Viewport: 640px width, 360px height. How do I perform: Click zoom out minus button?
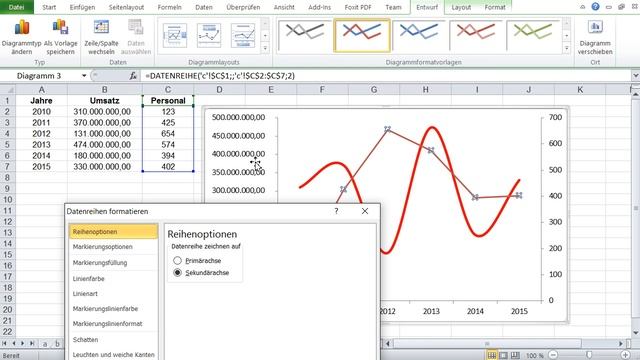coord(553,356)
